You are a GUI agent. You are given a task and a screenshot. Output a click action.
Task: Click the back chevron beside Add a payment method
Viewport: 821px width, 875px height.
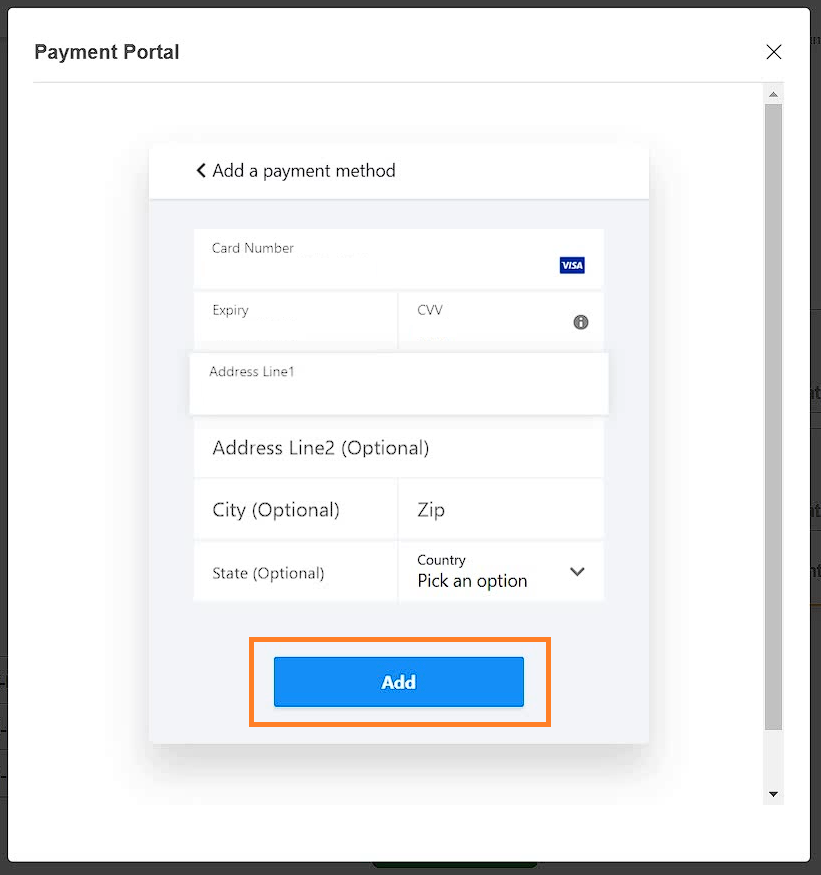201,170
